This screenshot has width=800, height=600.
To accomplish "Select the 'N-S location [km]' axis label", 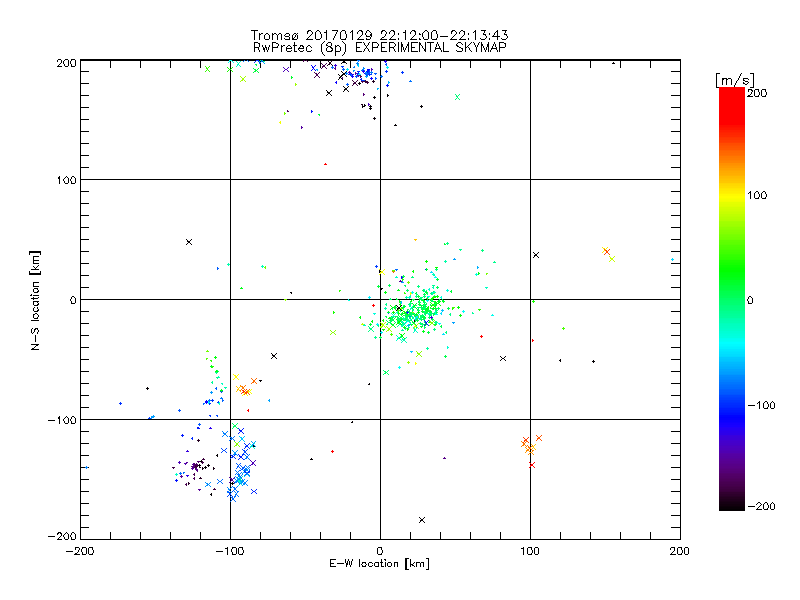I will [x=35, y=301].
